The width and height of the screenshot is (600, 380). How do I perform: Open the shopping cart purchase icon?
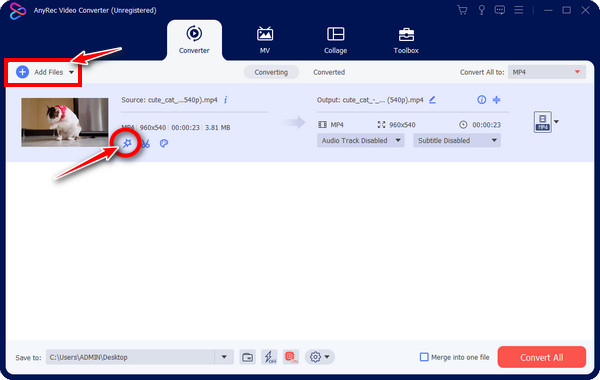[462, 10]
